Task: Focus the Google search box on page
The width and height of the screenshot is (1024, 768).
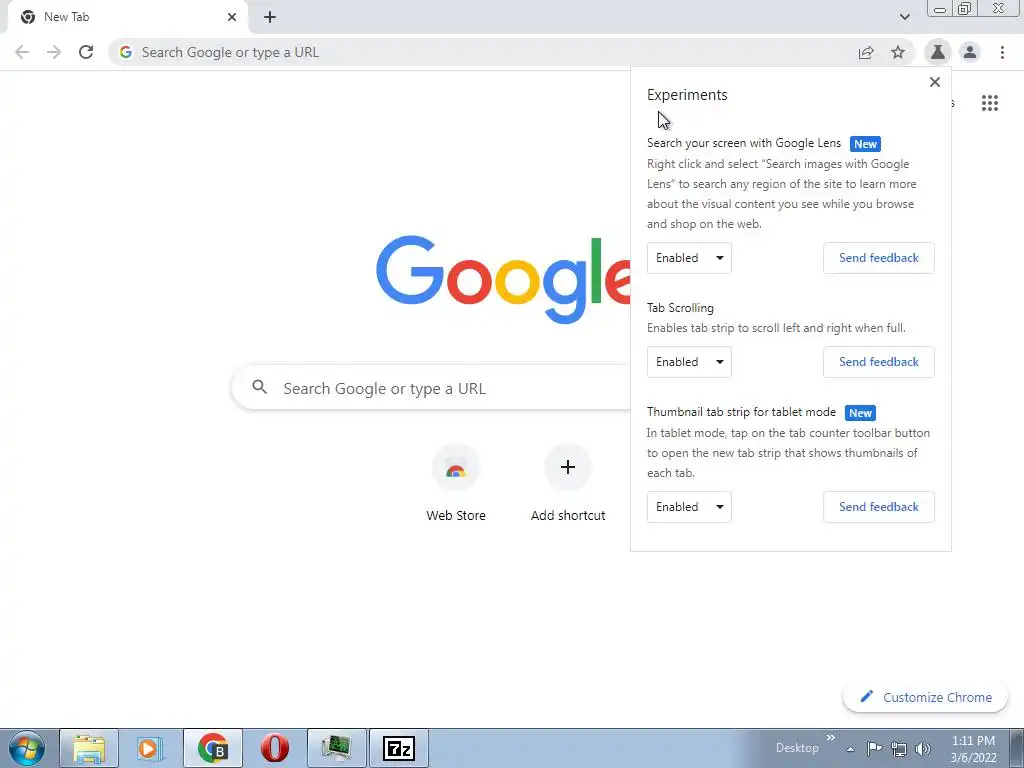Action: tap(431, 388)
